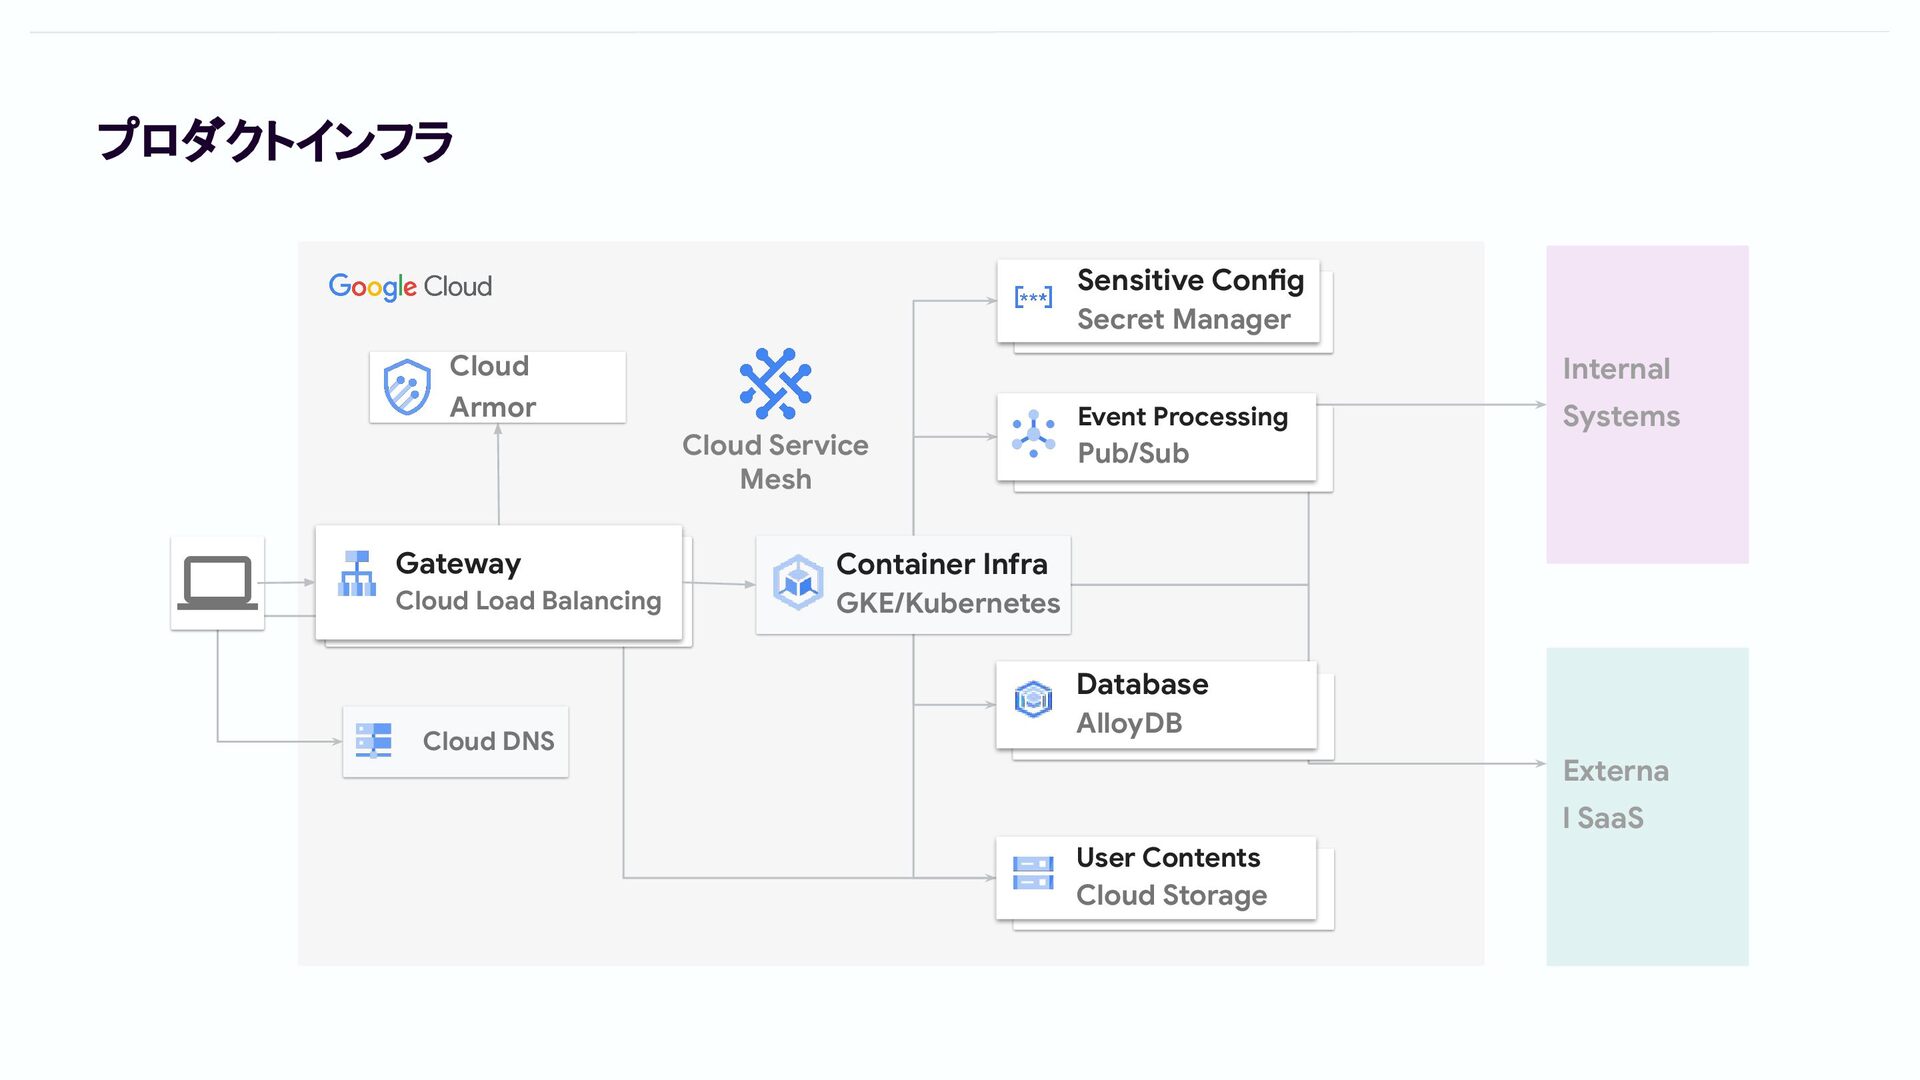Click the Gateway label text
This screenshot has width=1920, height=1080.
(x=458, y=564)
